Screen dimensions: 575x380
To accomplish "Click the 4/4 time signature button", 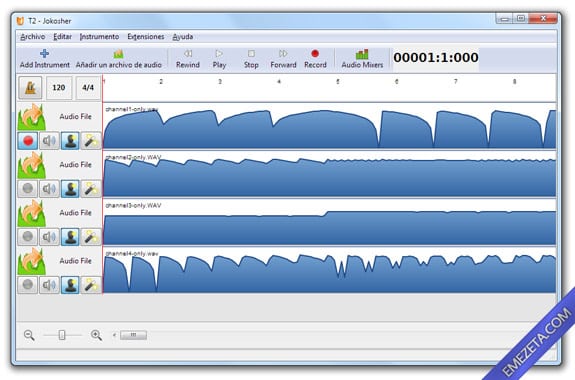I will coord(88,88).
